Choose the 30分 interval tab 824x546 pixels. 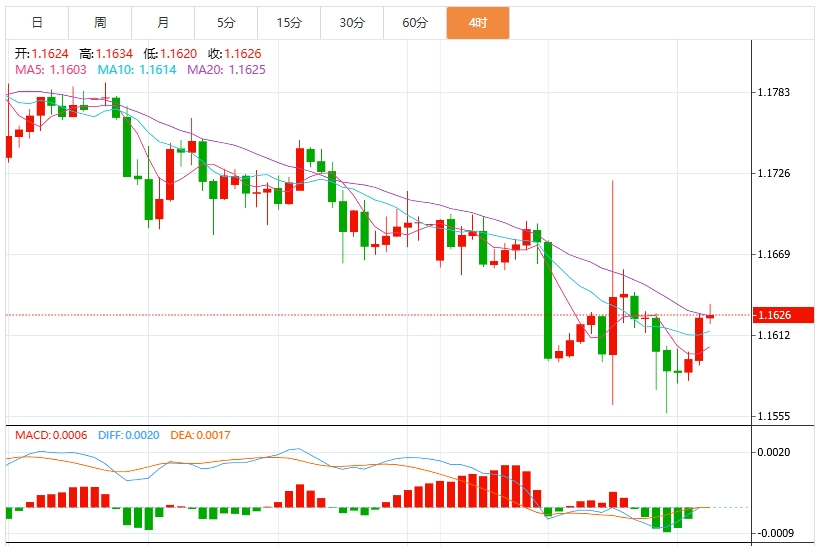pyautogui.click(x=352, y=22)
